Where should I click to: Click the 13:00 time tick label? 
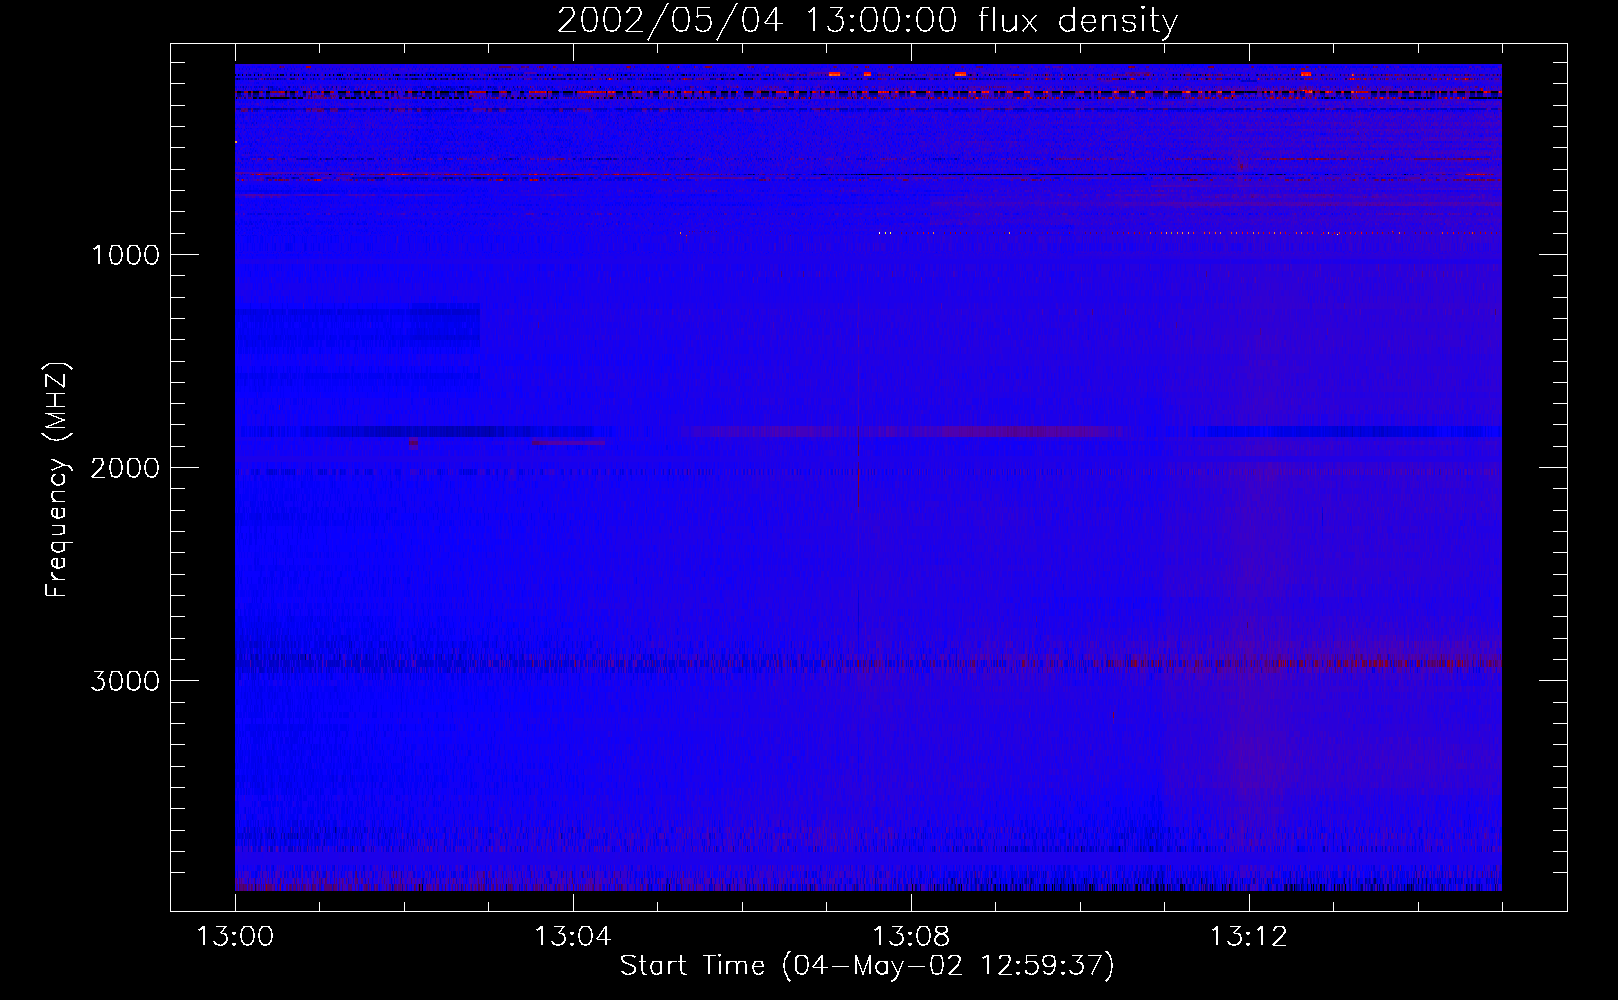235,937
